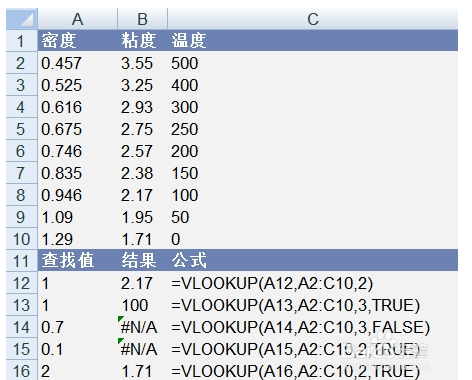The width and height of the screenshot is (472, 380).
Task: Click cell C10 containing 0
Action: pos(313,239)
